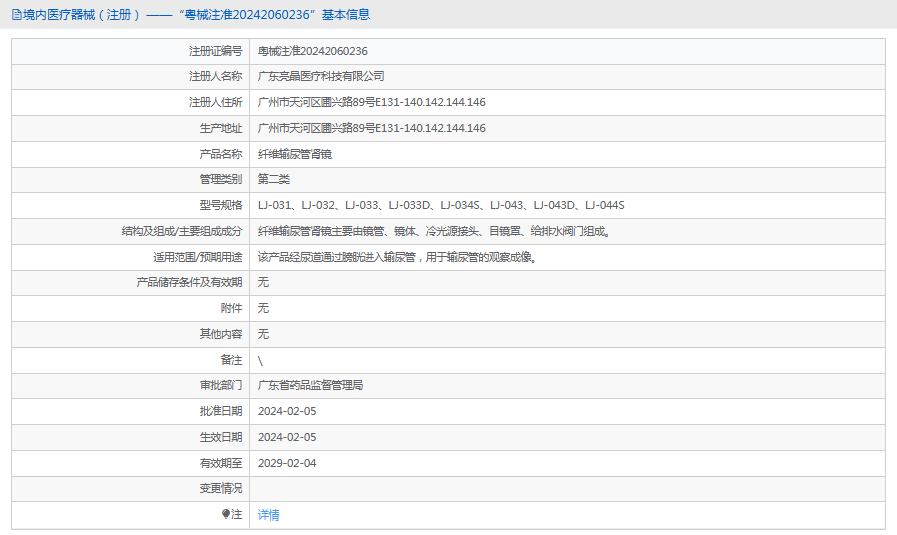Click the 适用范围/预期用途 label
Screen dimensions: 897x535
[197, 257]
